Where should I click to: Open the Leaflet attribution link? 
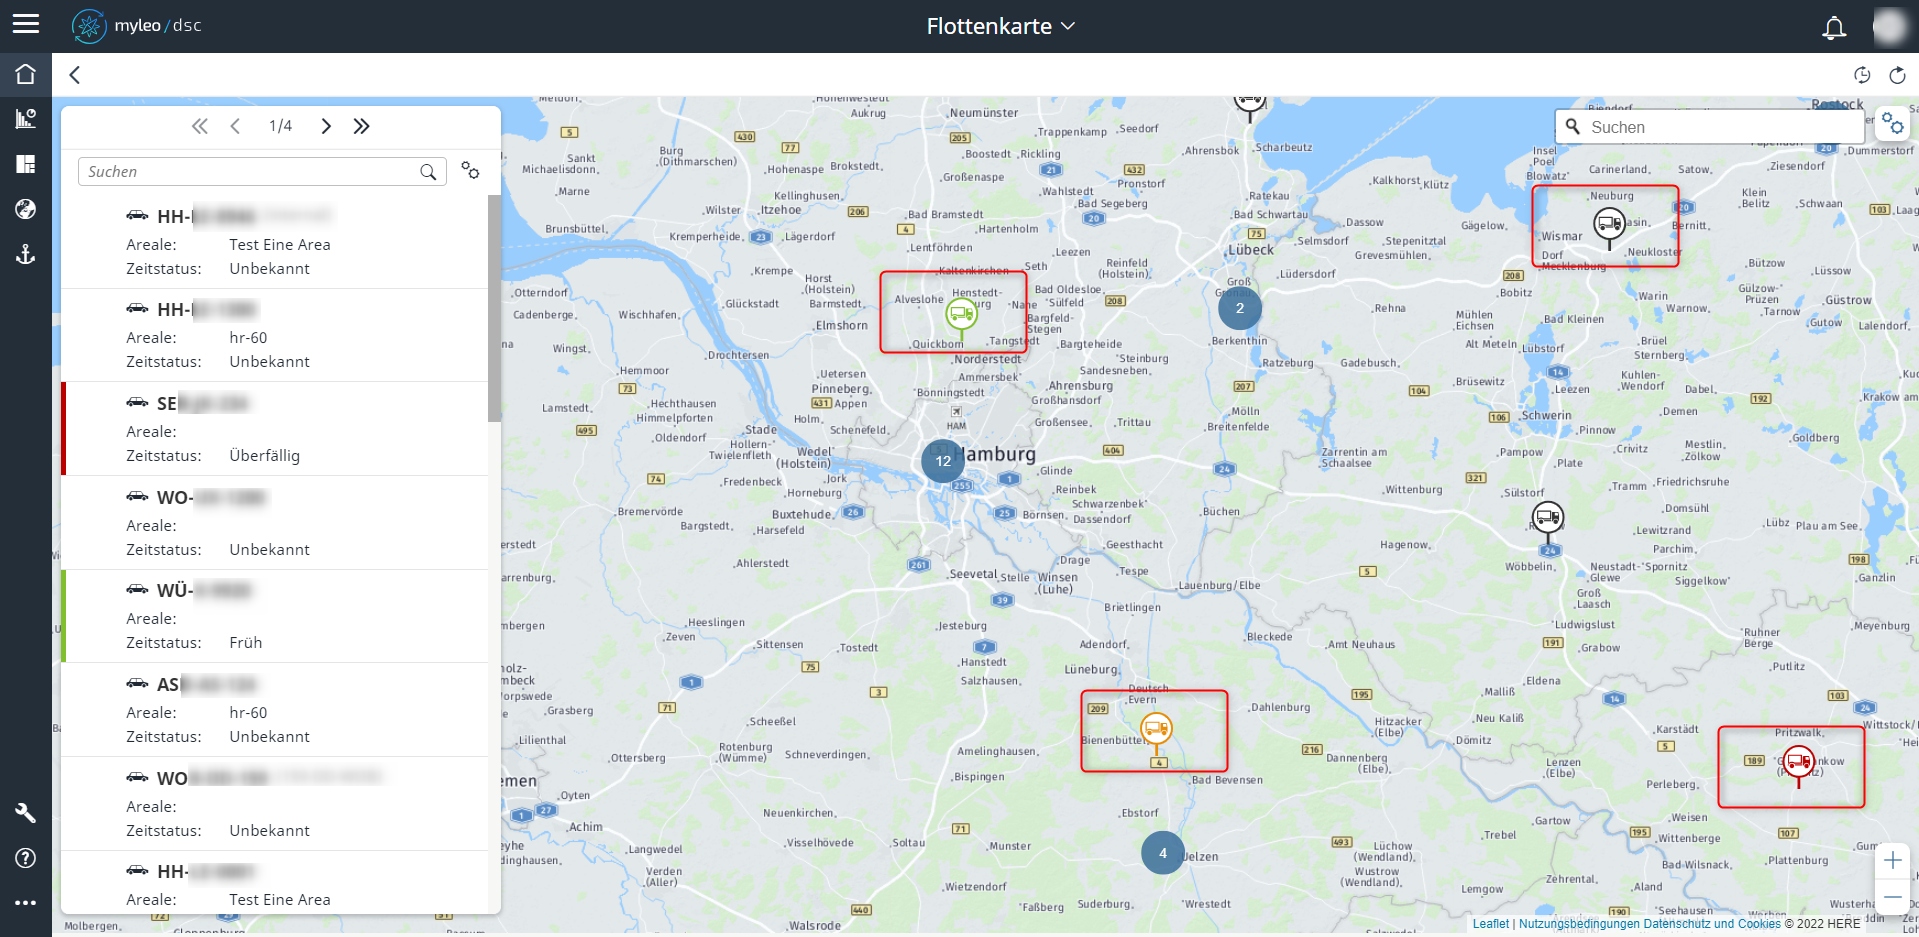(1490, 924)
